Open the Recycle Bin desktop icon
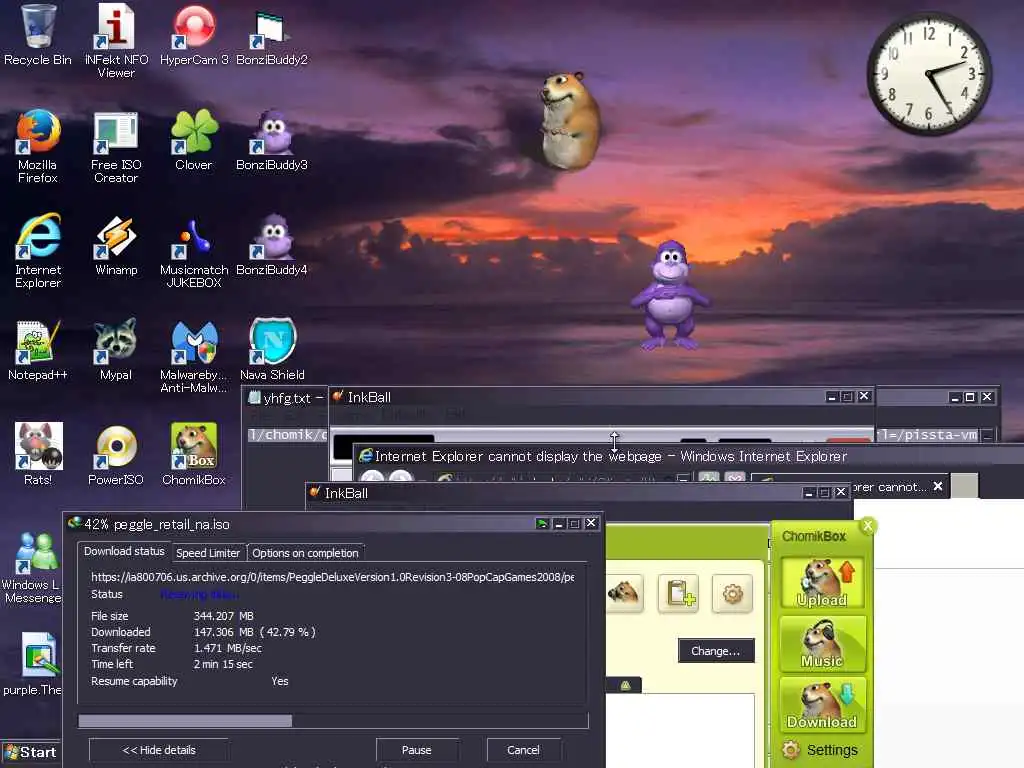The width and height of the screenshot is (1024, 768). point(38,35)
